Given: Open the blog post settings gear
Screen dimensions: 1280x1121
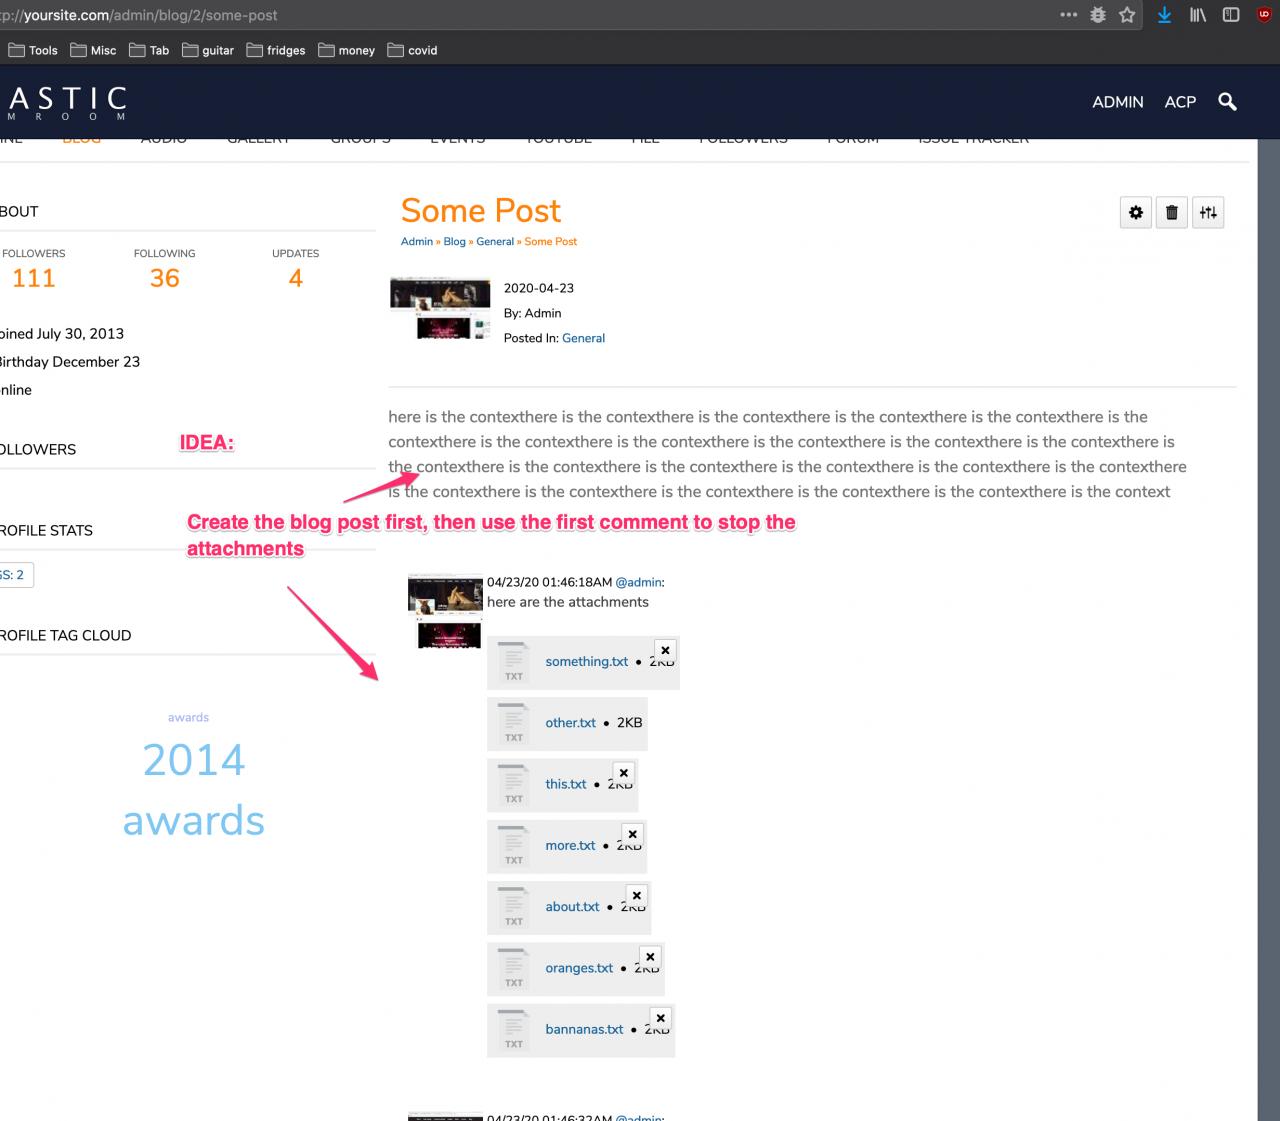Looking at the screenshot, I should (1136, 212).
